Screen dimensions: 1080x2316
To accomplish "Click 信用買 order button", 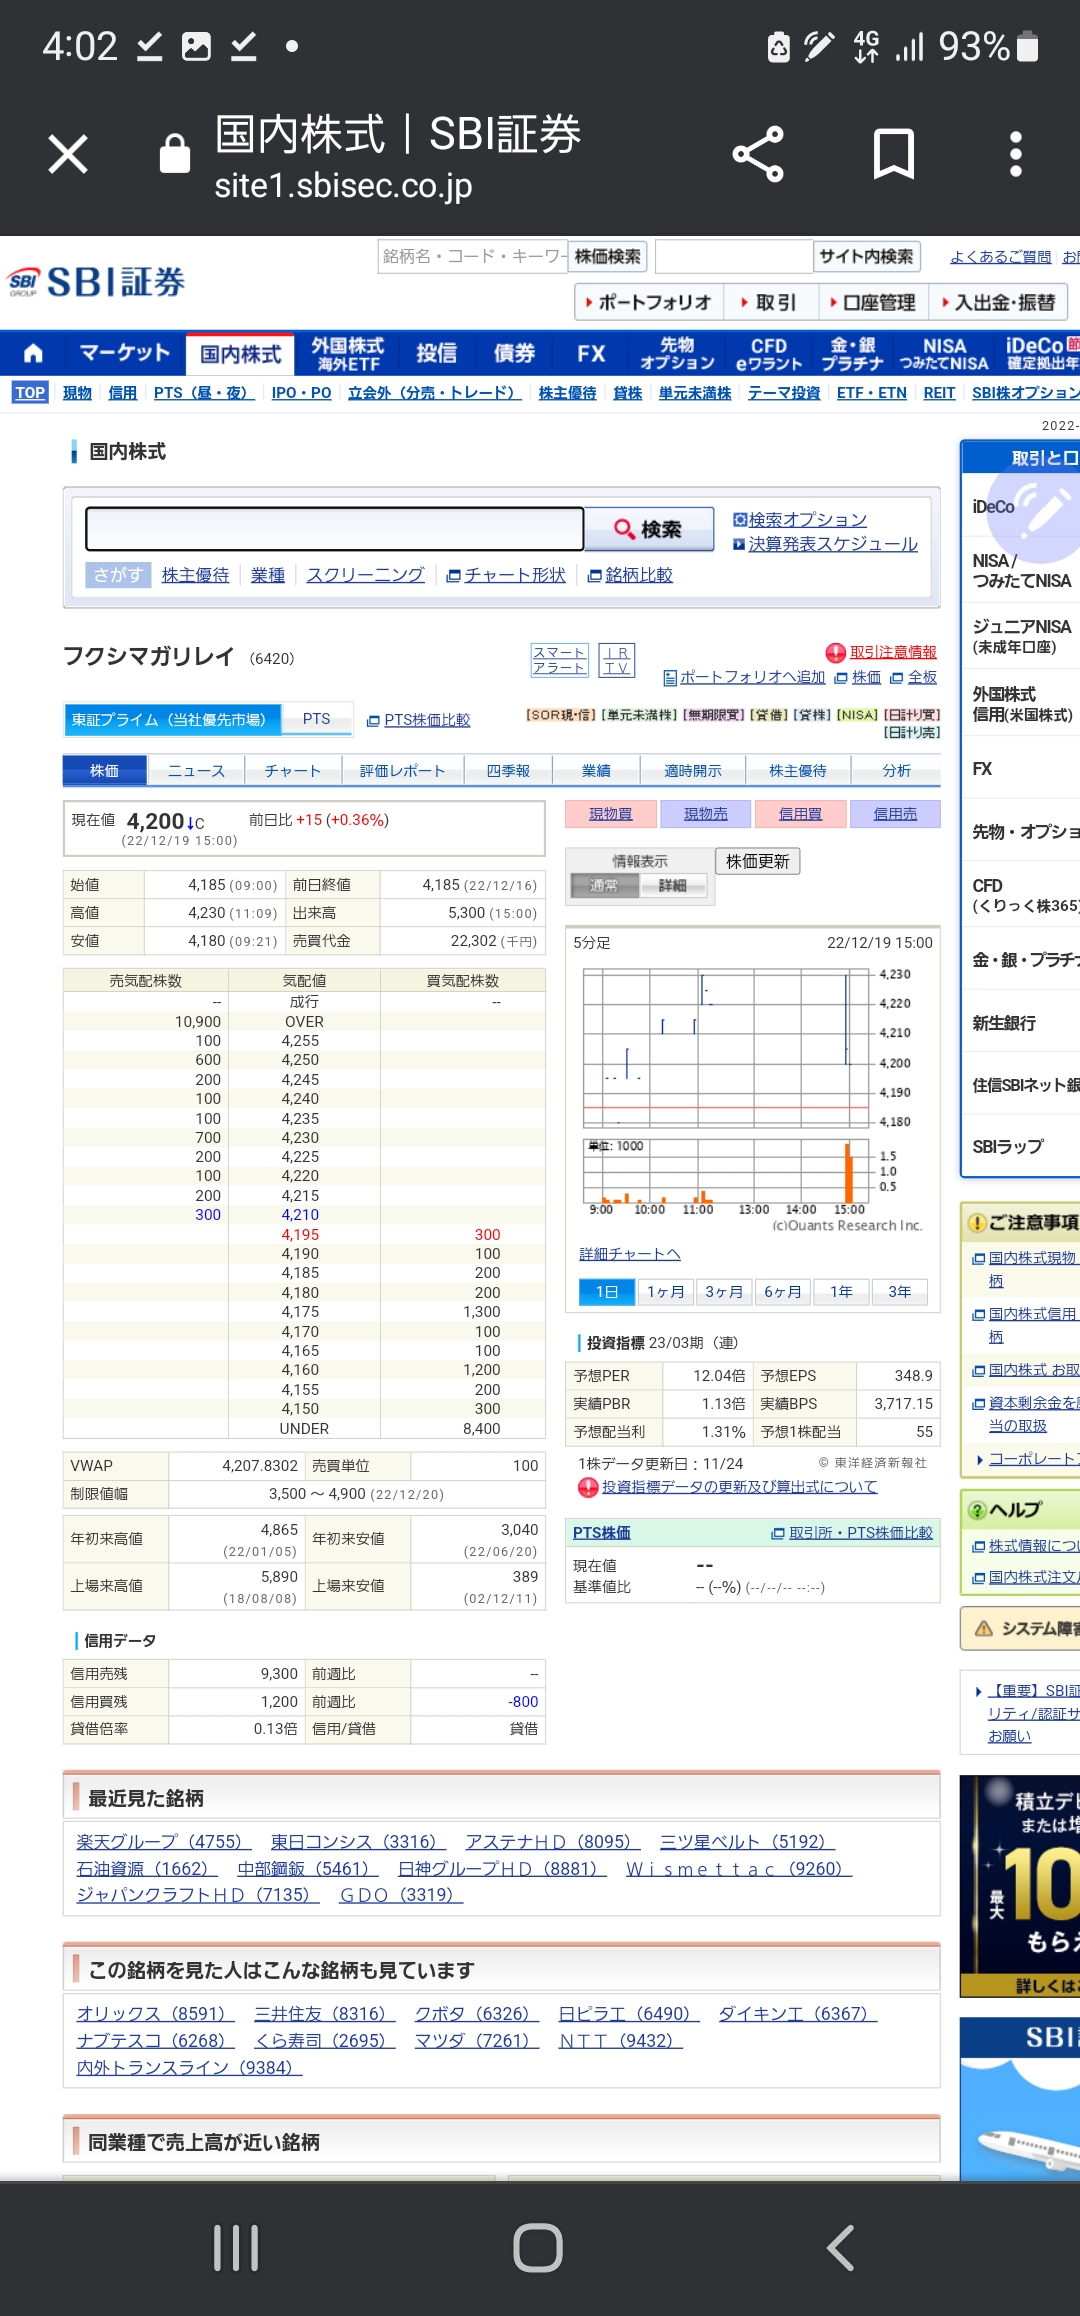I will pos(800,814).
